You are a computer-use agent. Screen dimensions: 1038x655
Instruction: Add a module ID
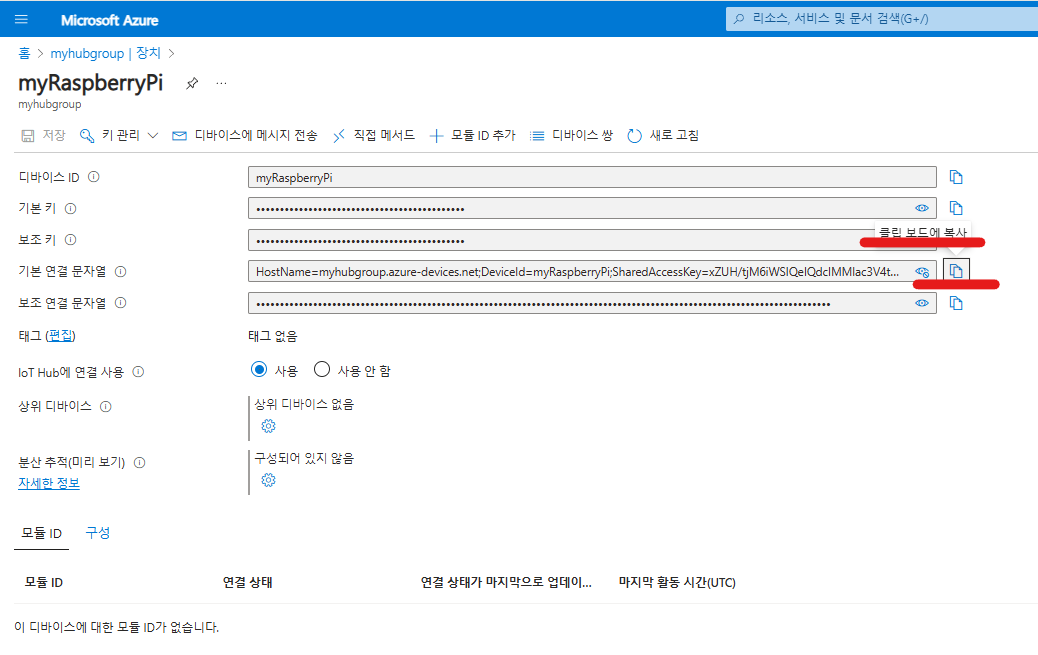tap(472, 136)
